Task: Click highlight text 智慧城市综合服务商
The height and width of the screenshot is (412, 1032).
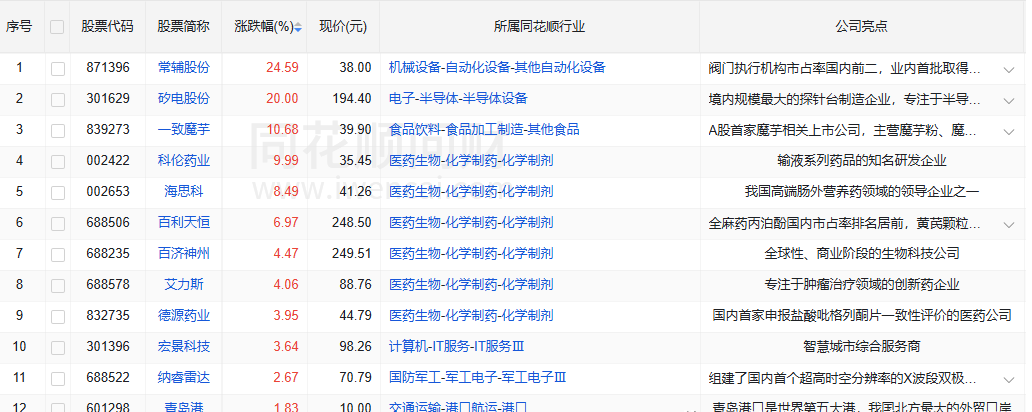Action: tap(862, 346)
